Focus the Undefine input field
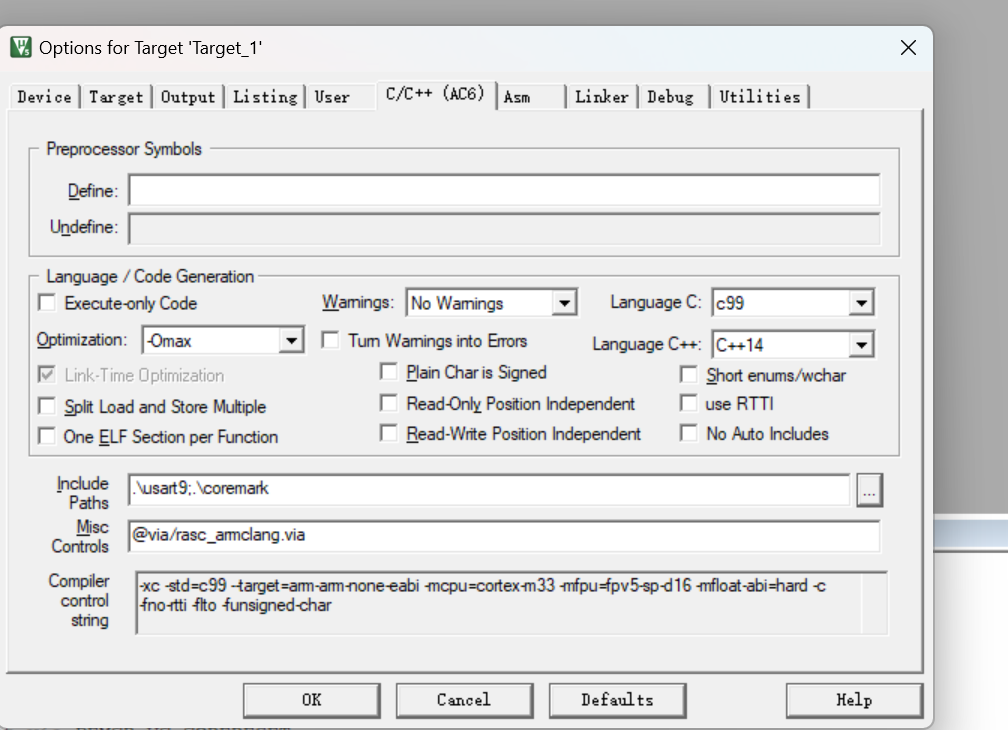1008x730 pixels. coord(504,229)
